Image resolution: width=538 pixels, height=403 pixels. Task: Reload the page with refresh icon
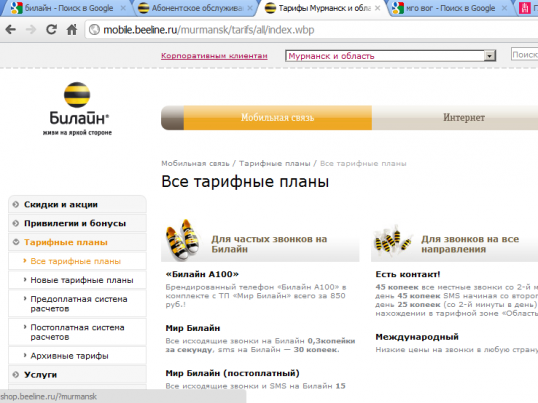(x=51, y=29)
